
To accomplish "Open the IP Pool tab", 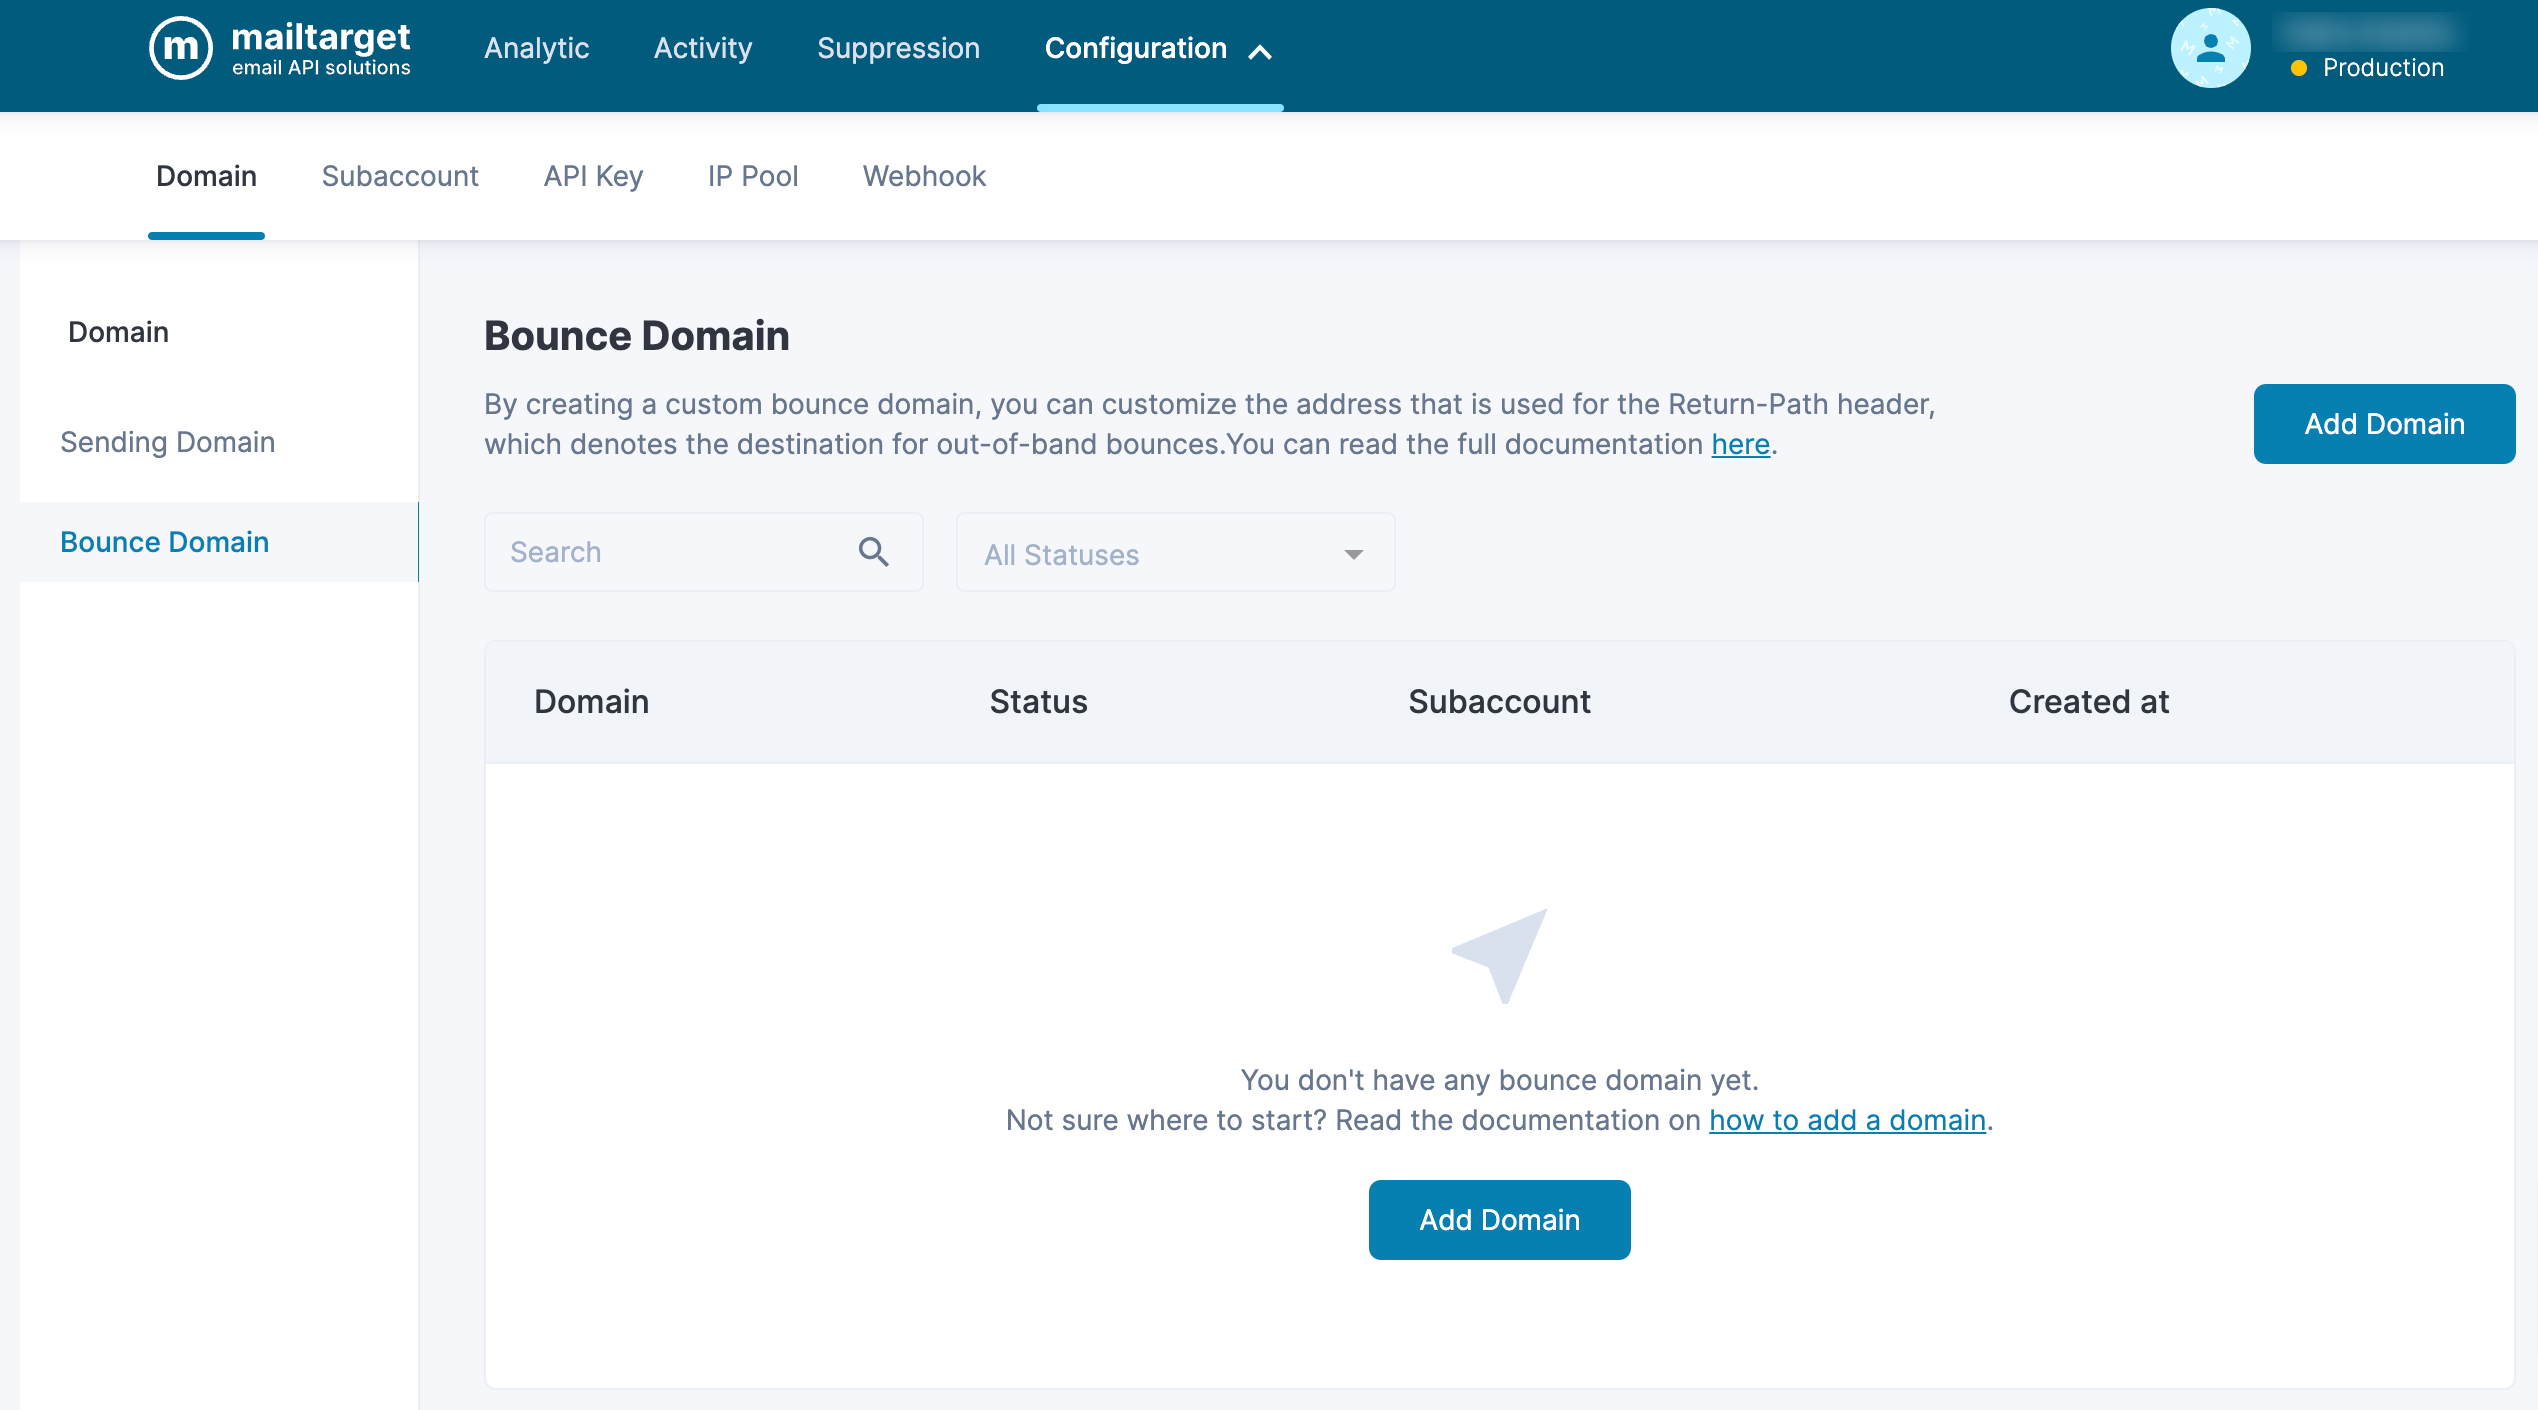I will pyautogui.click(x=752, y=176).
